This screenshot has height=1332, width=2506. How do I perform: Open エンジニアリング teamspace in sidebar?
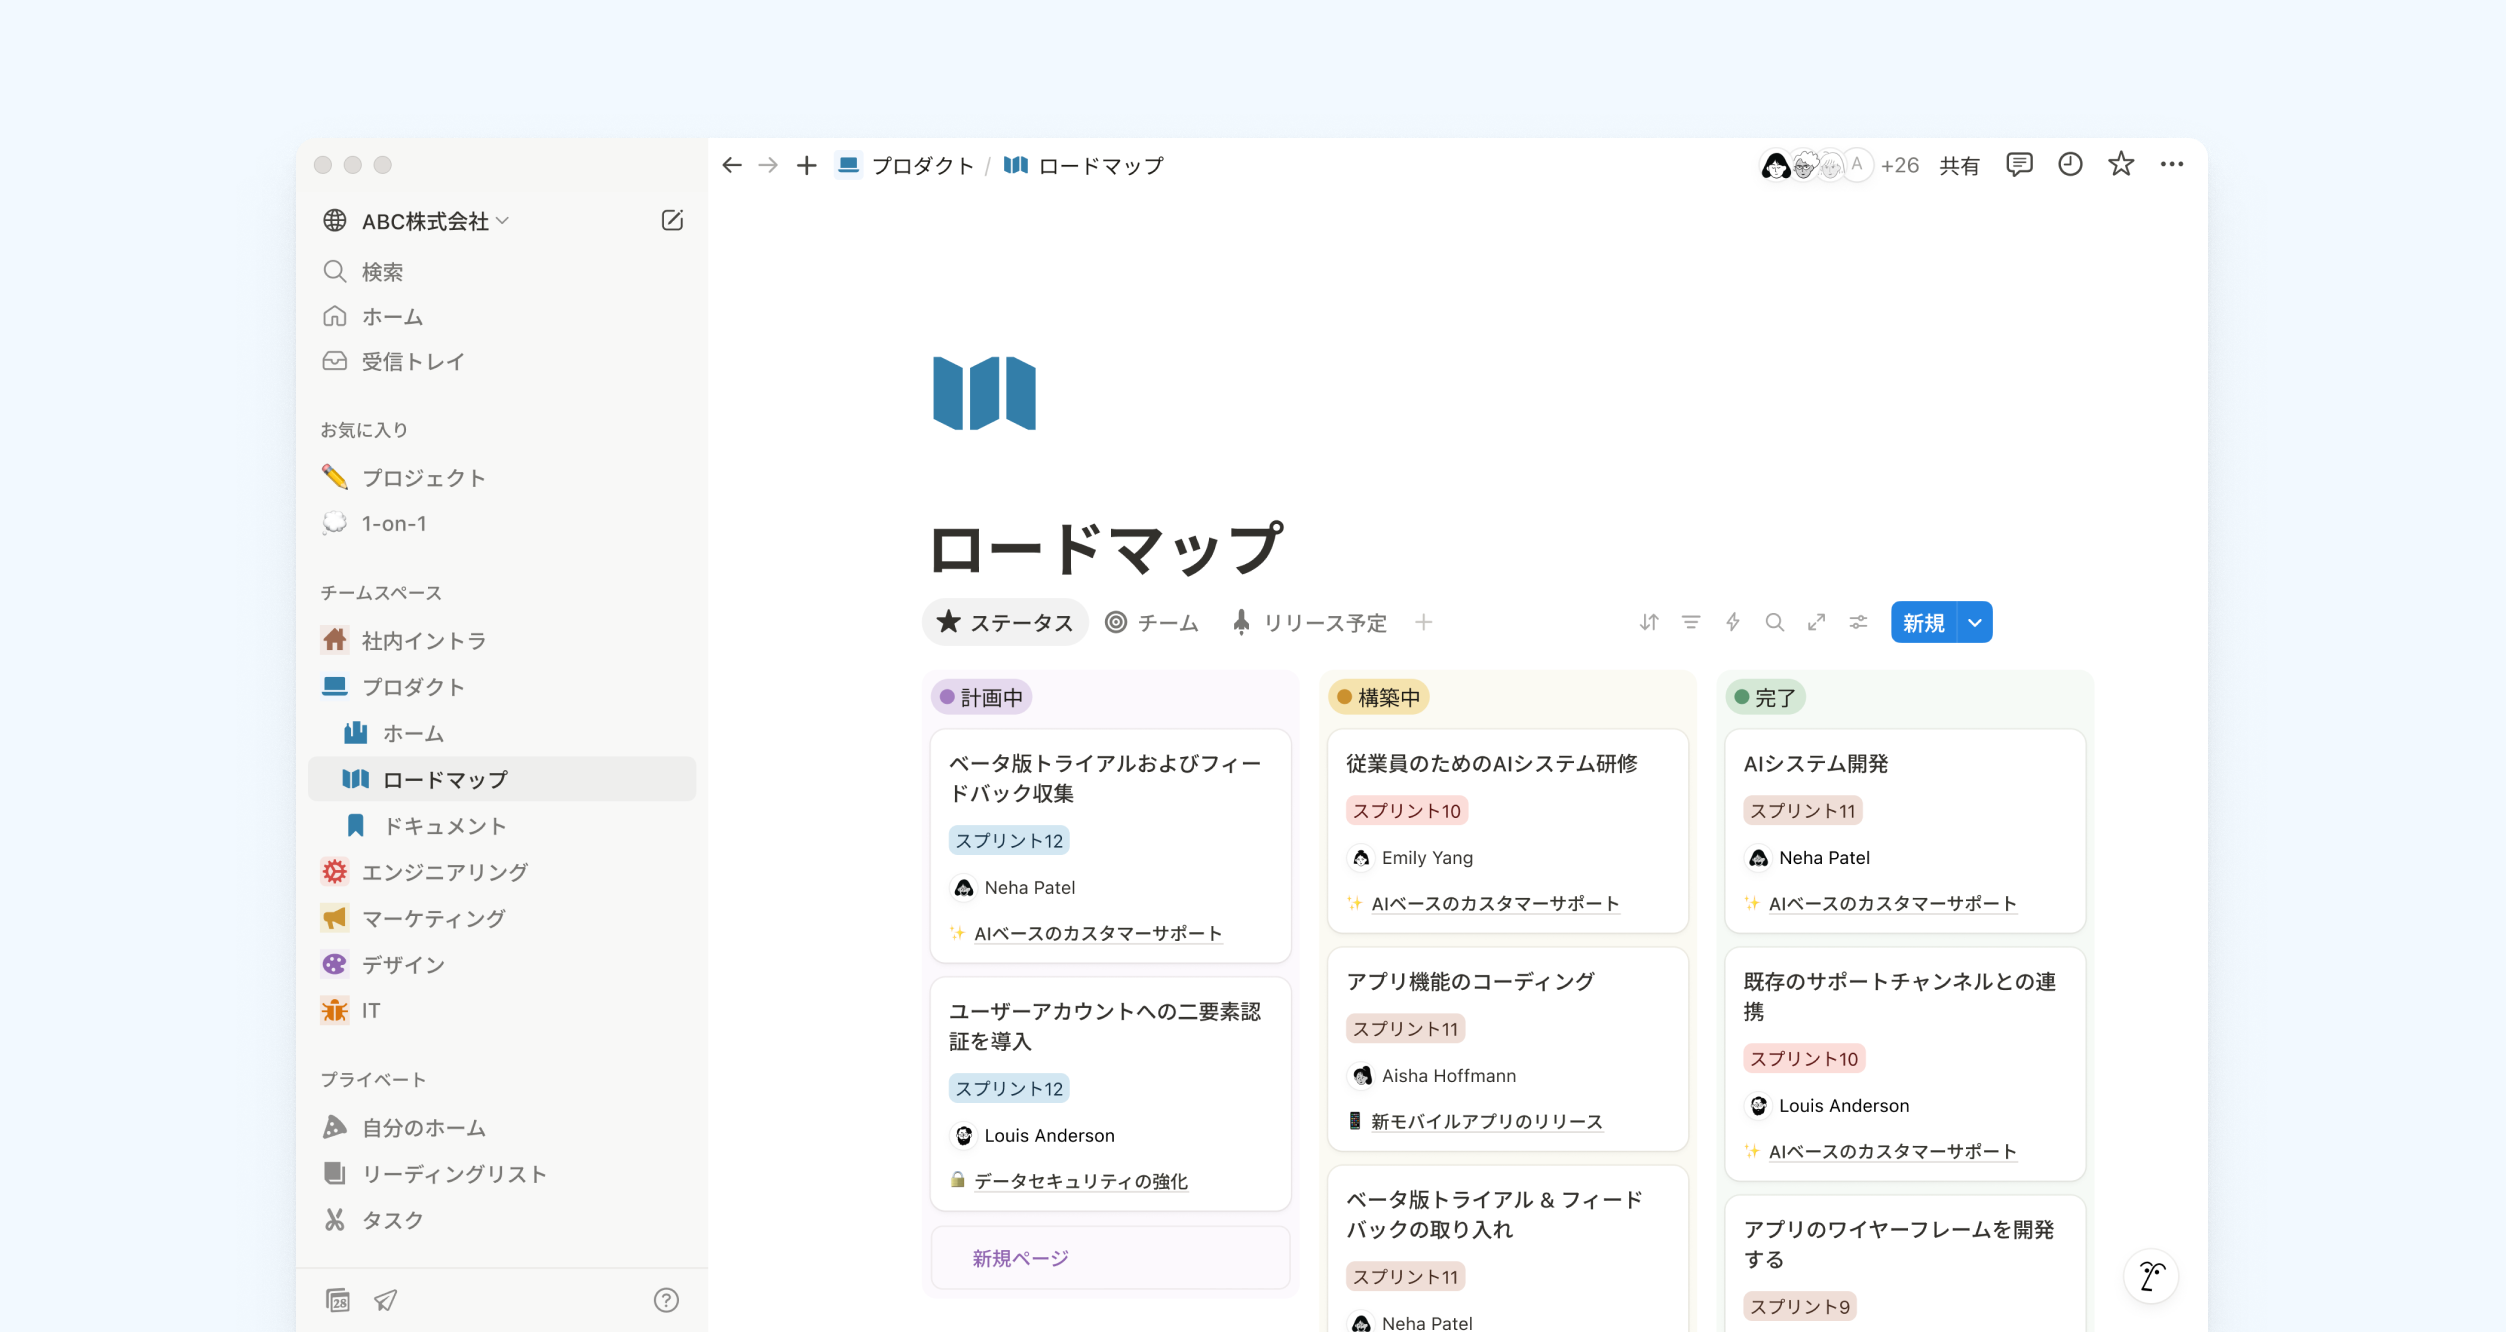tap(444, 872)
